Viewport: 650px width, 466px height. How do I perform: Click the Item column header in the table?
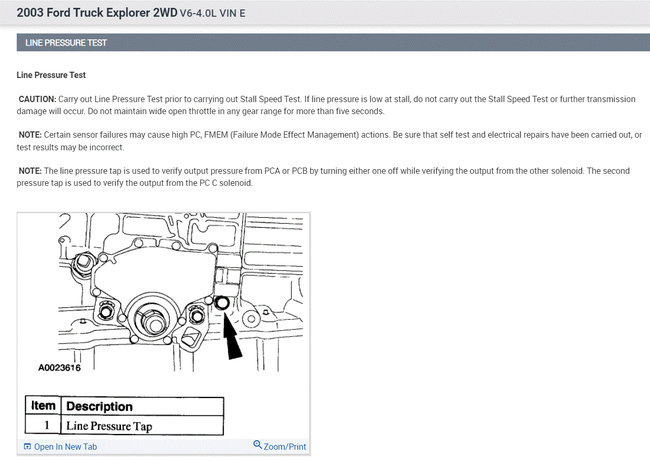[x=43, y=405]
